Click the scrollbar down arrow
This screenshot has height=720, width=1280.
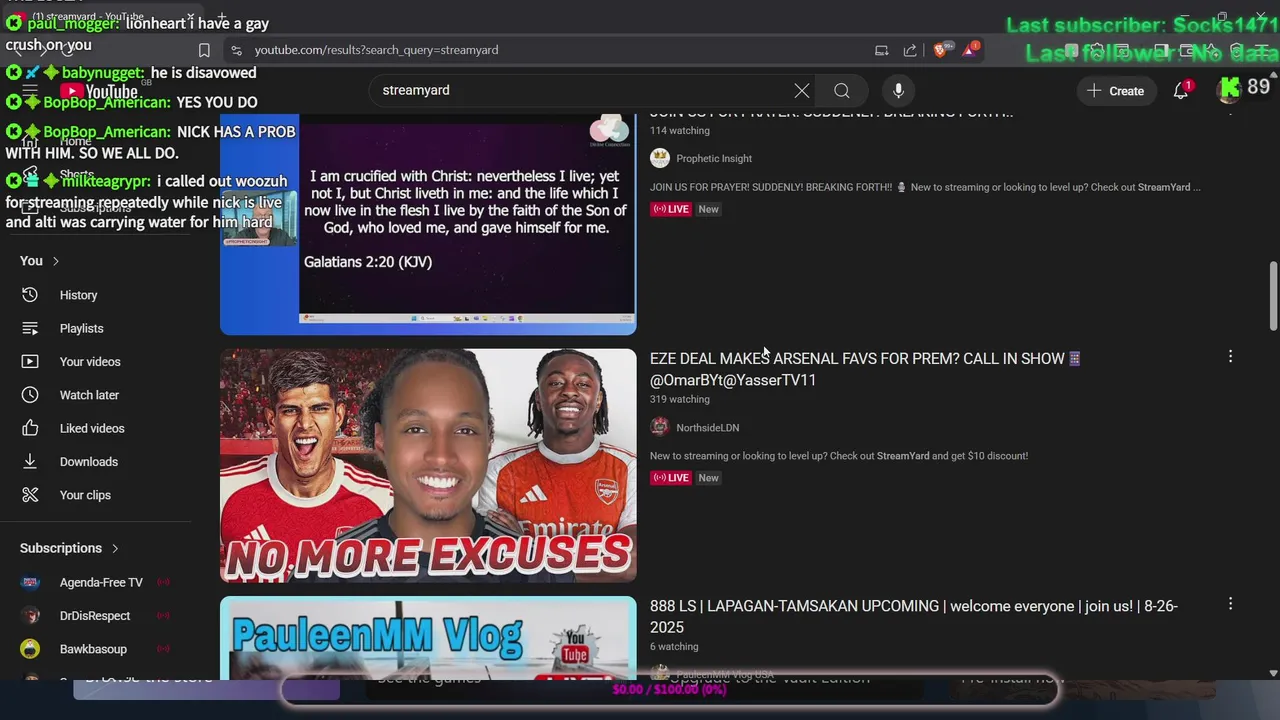point(1273,674)
